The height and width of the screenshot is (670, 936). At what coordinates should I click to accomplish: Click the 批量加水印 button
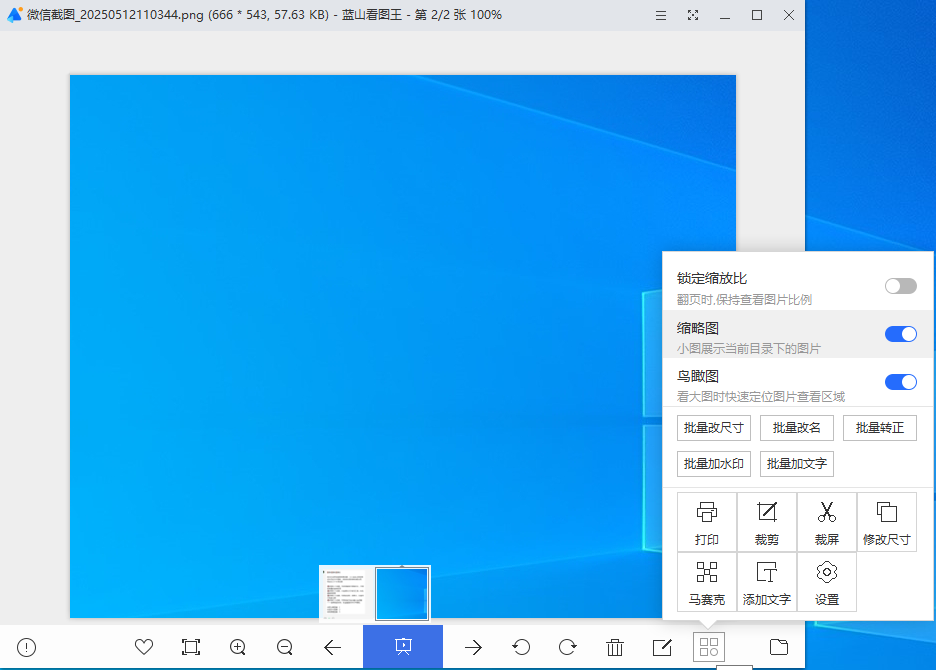(714, 464)
